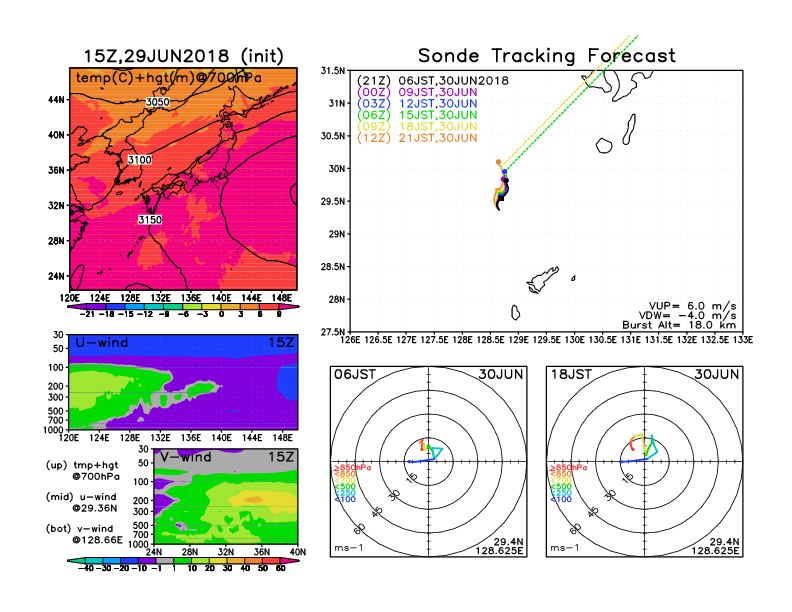
Task: Click the 31.5N axis label on the track map
Action: click(x=333, y=71)
